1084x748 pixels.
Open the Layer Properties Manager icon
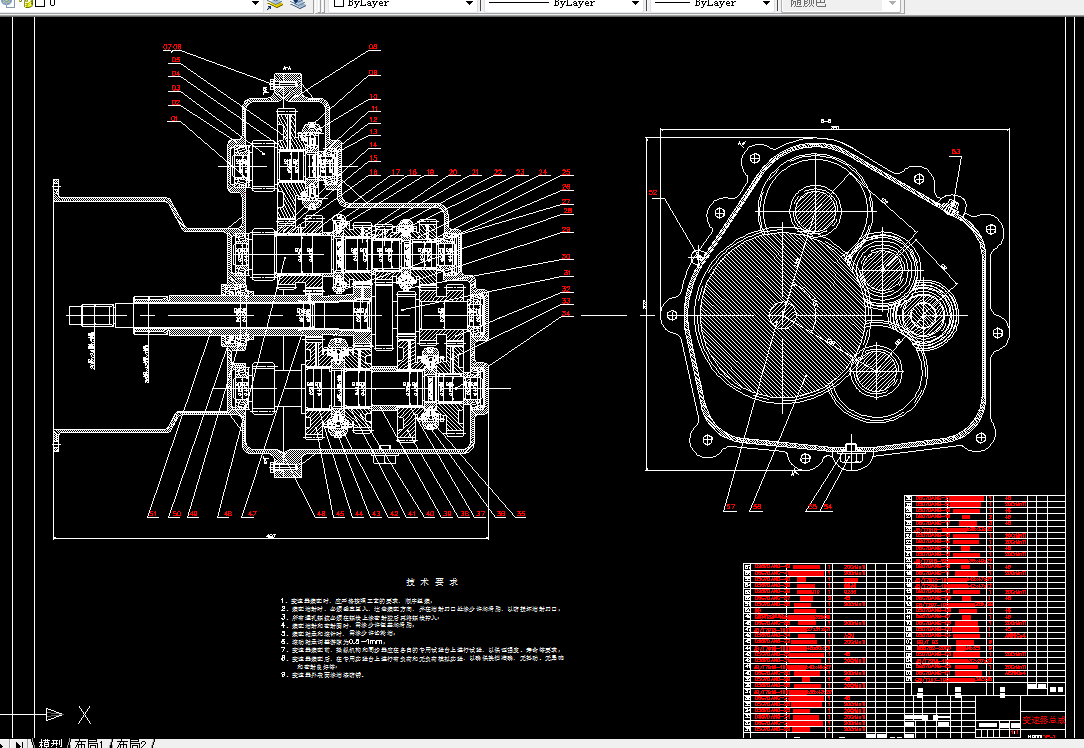pos(6,5)
